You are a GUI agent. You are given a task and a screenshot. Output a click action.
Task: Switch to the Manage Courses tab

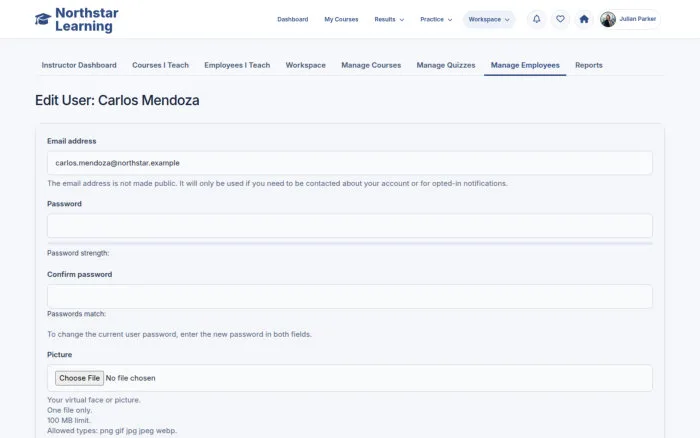[x=371, y=65]
